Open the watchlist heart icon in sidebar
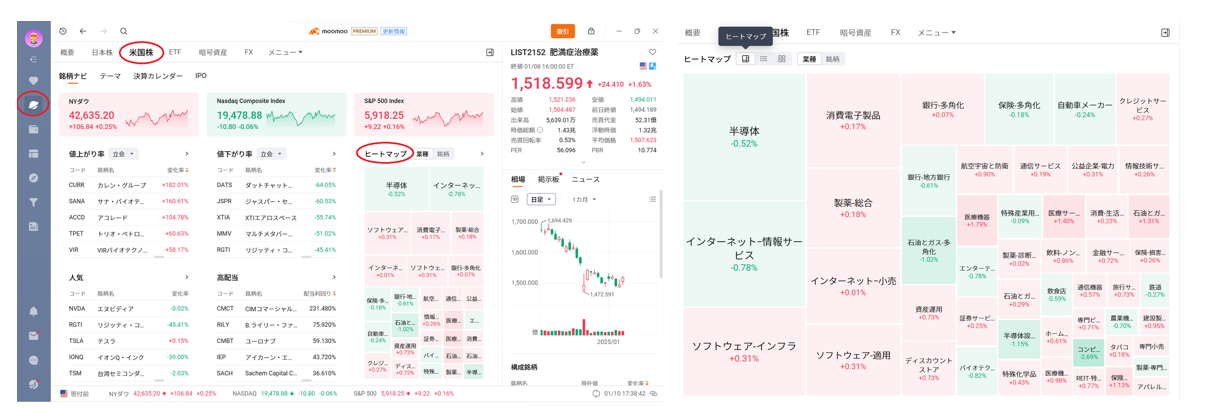The width and height of the screenshot is (1207, 408). coord(33,81)
